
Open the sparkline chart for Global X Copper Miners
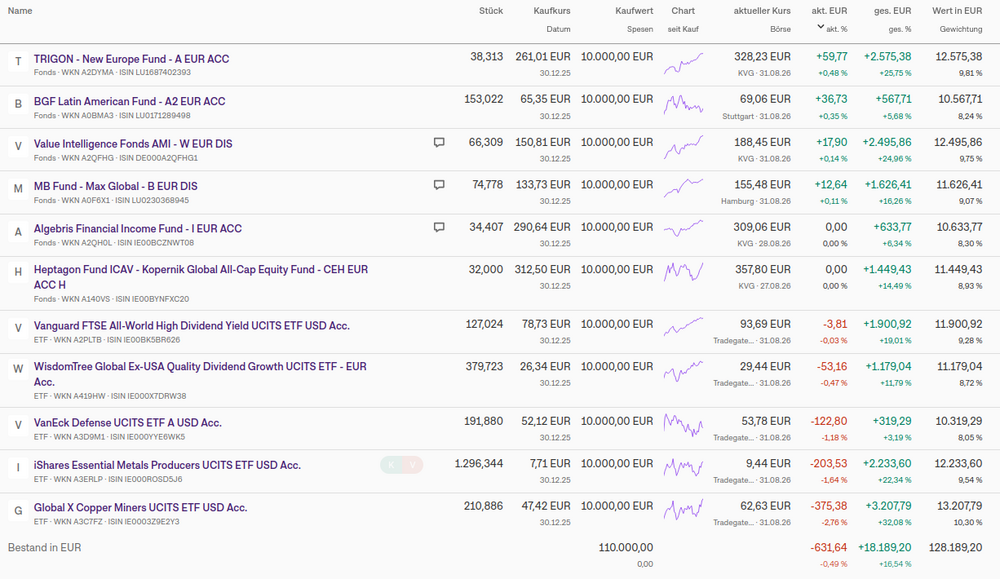(x=683, y=509)
